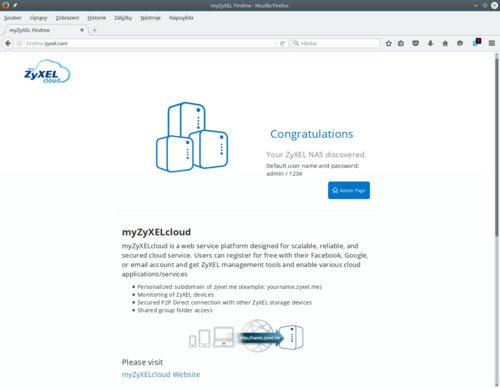The image size is (500, 388).
Task: Reload the page with the refresh icon
Action: [282, 43]
